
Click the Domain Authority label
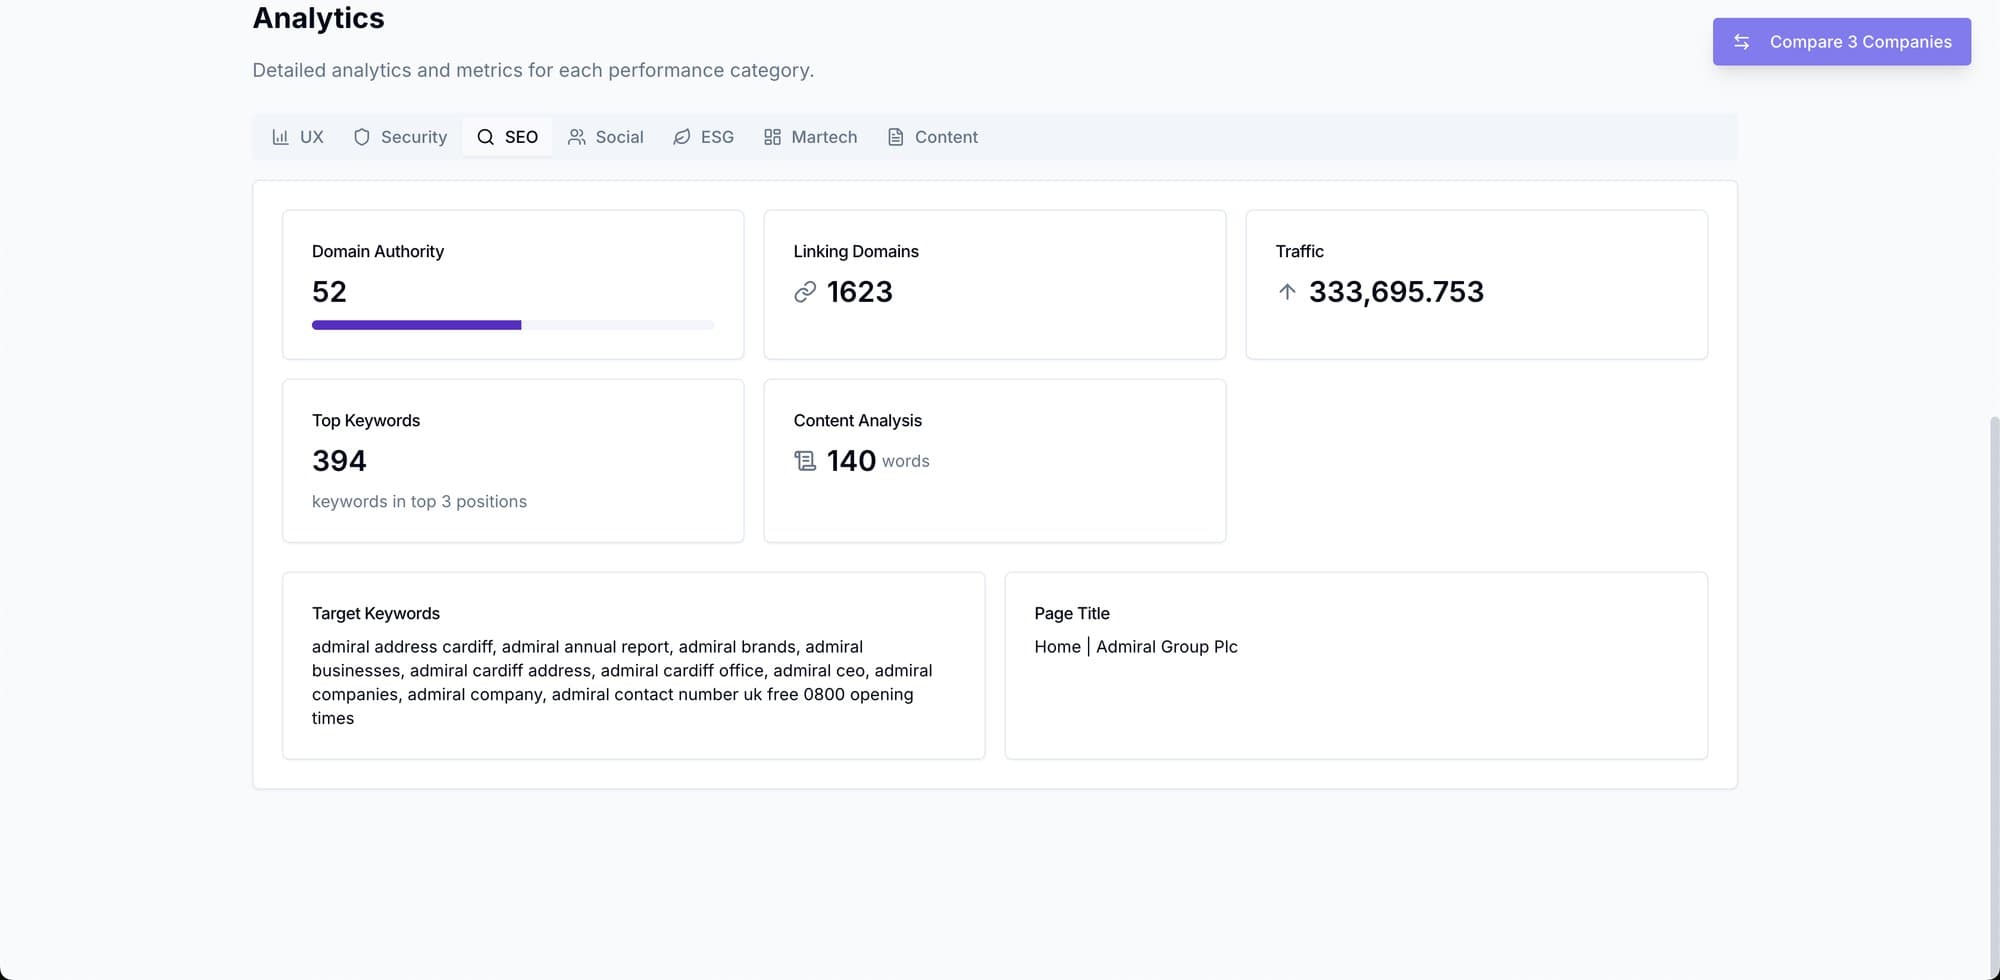[x=378, y=252]
